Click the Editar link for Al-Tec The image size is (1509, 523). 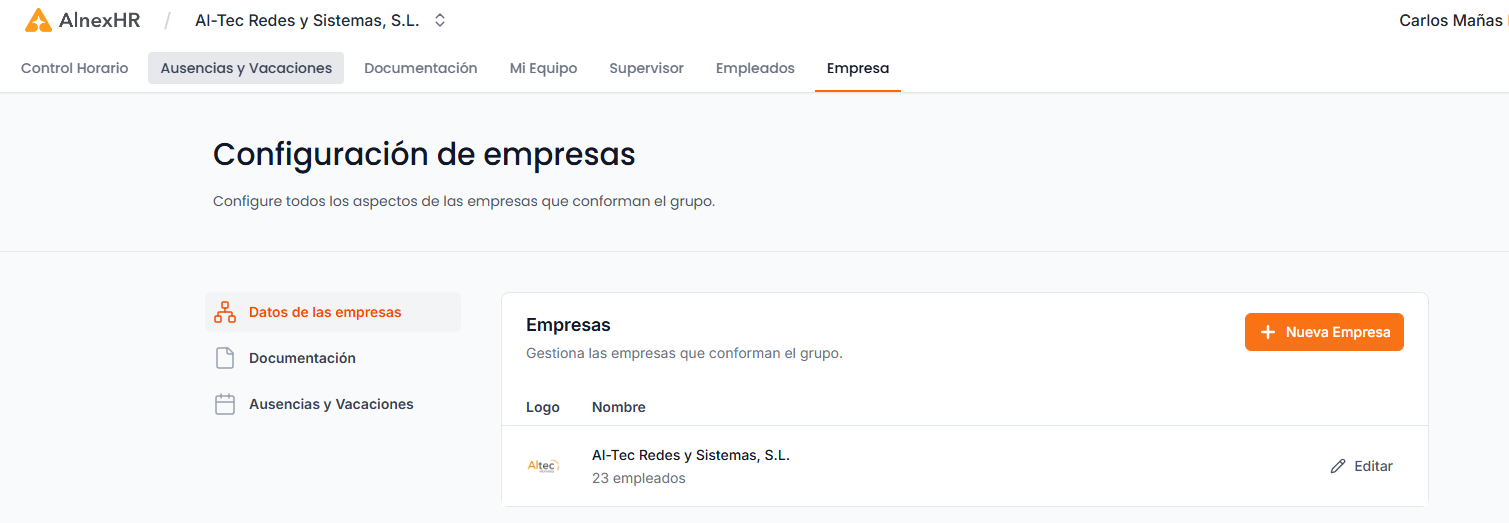point(1372,466)
